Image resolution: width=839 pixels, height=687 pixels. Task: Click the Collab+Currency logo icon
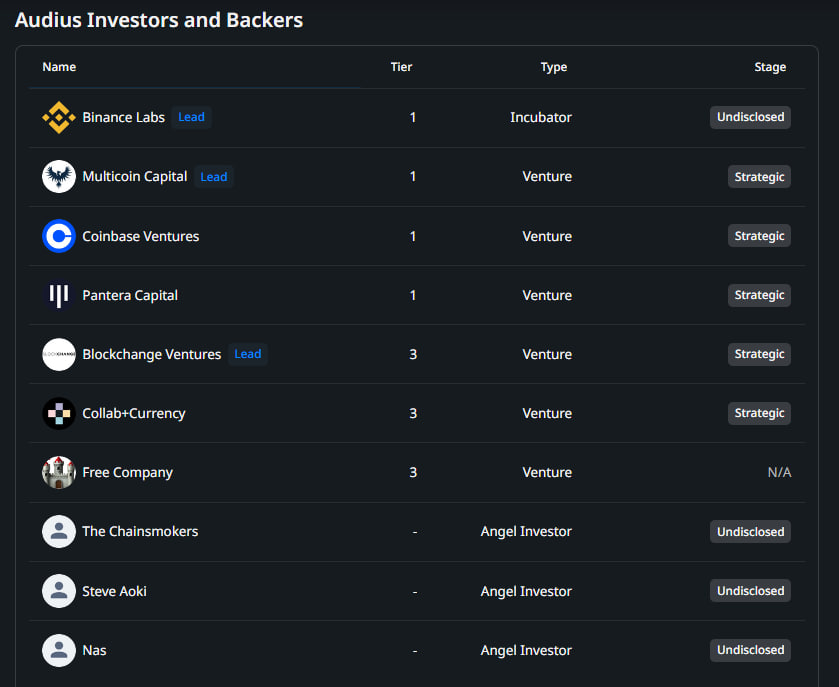click(59, 413)
